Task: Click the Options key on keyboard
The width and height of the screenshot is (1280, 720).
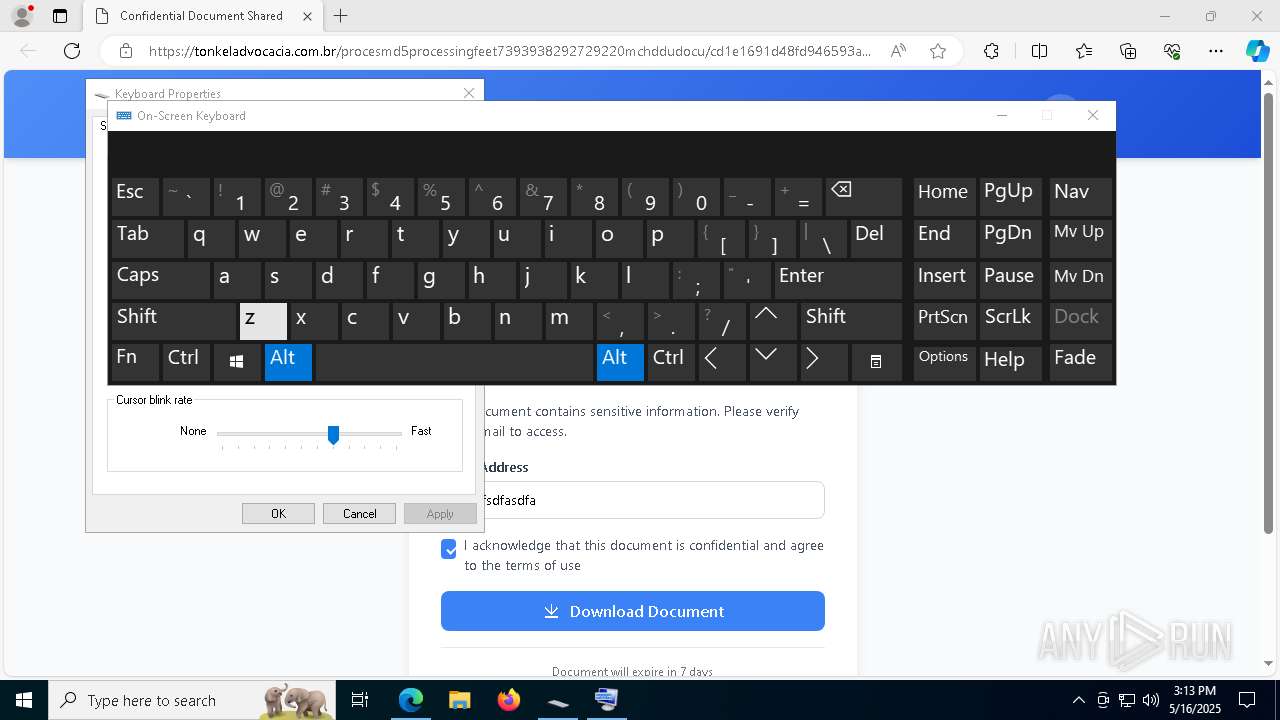Action: pyautogui.click(x=944, y=362)
